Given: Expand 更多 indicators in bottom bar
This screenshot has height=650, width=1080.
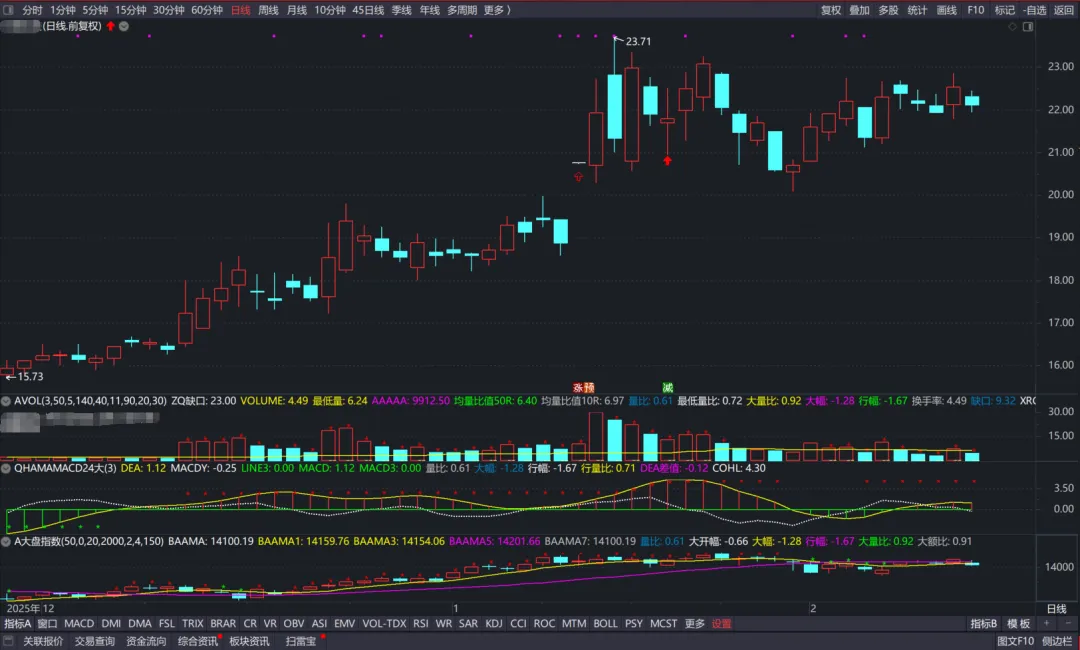Looking at the screenshot, I should [x=694, y=623].
